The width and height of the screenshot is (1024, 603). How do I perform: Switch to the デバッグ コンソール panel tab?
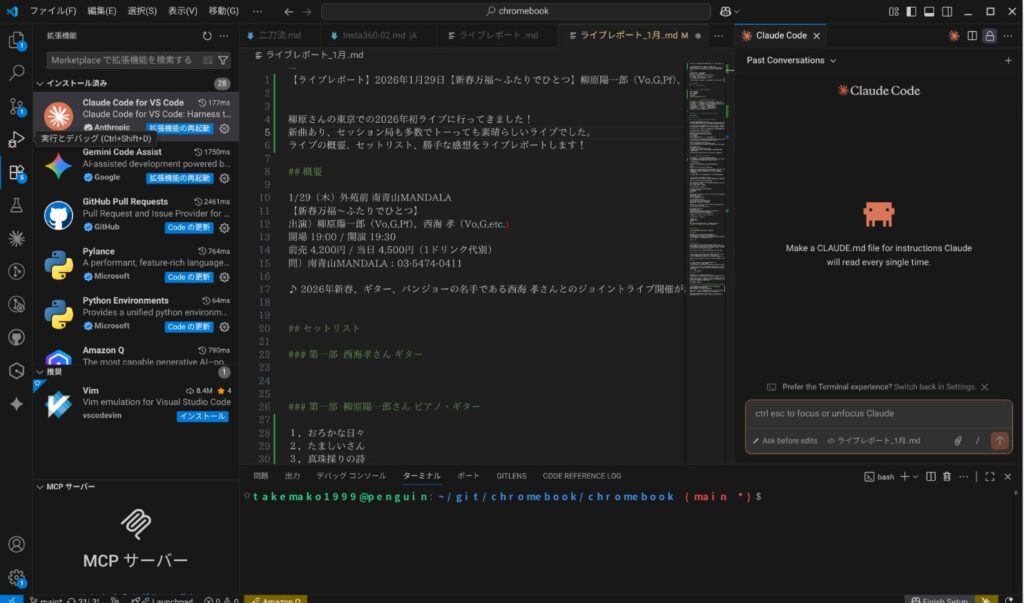pyautogui.click(x=351, y=476)
